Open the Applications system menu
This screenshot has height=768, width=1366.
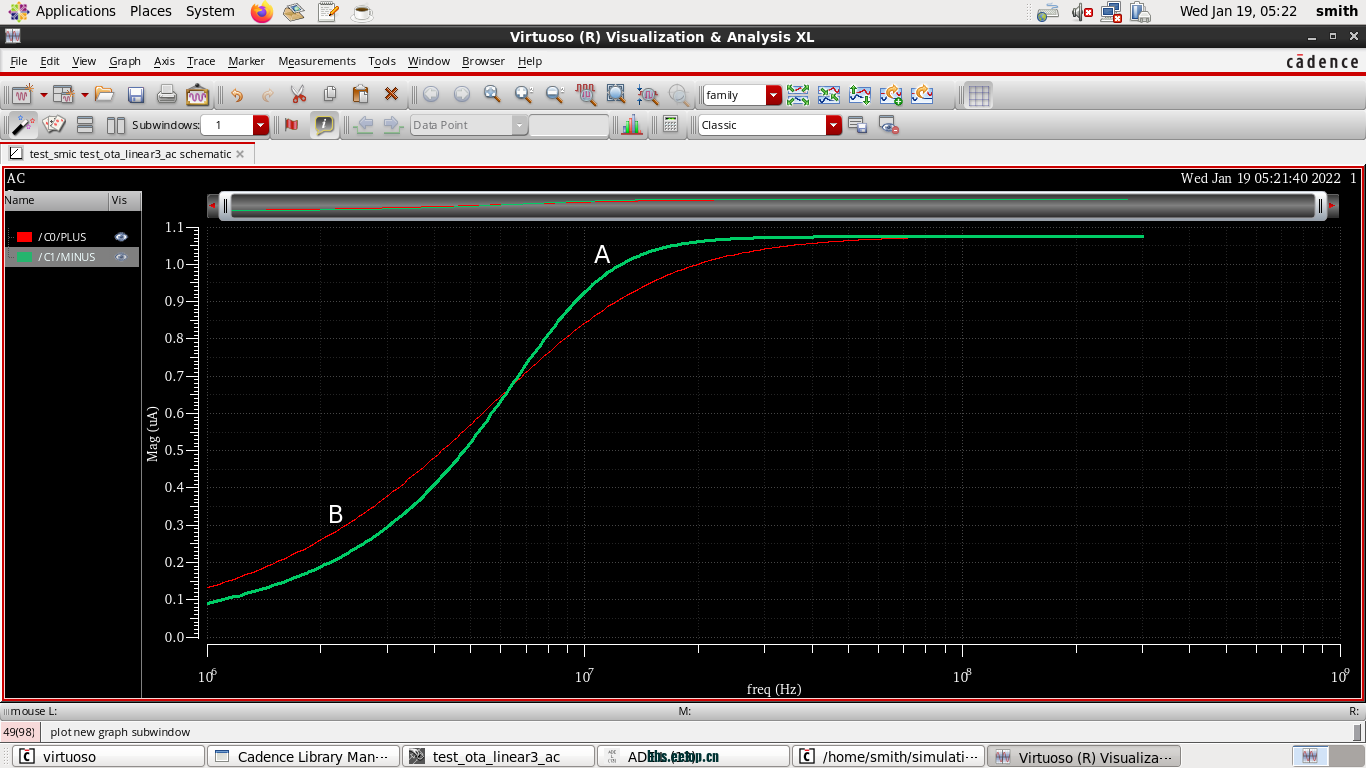click(62, 11)
